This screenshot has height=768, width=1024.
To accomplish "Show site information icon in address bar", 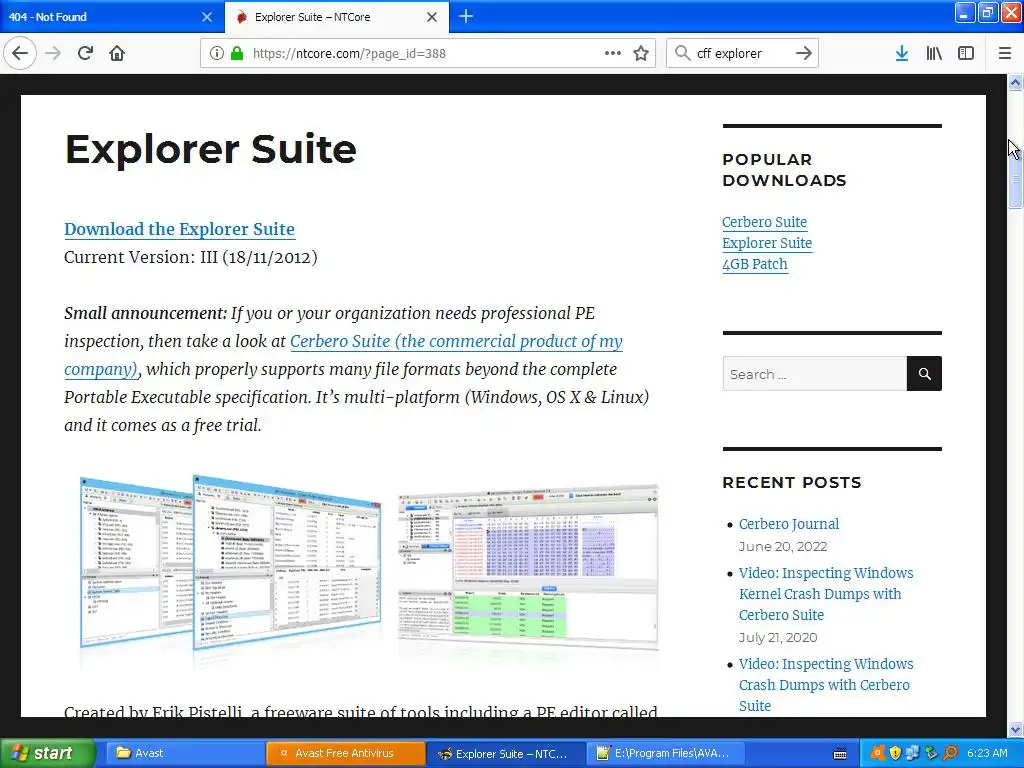I will coord(217,54).
